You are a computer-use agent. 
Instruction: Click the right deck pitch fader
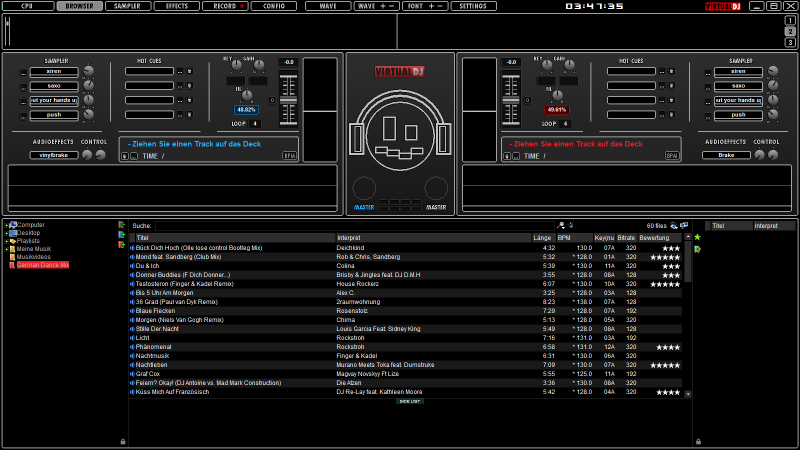[x=511, y=99]
